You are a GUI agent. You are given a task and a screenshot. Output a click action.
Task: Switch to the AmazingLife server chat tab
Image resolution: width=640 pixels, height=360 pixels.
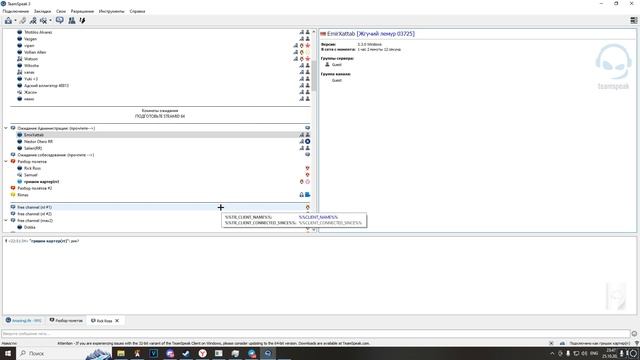tap(24, 321)
